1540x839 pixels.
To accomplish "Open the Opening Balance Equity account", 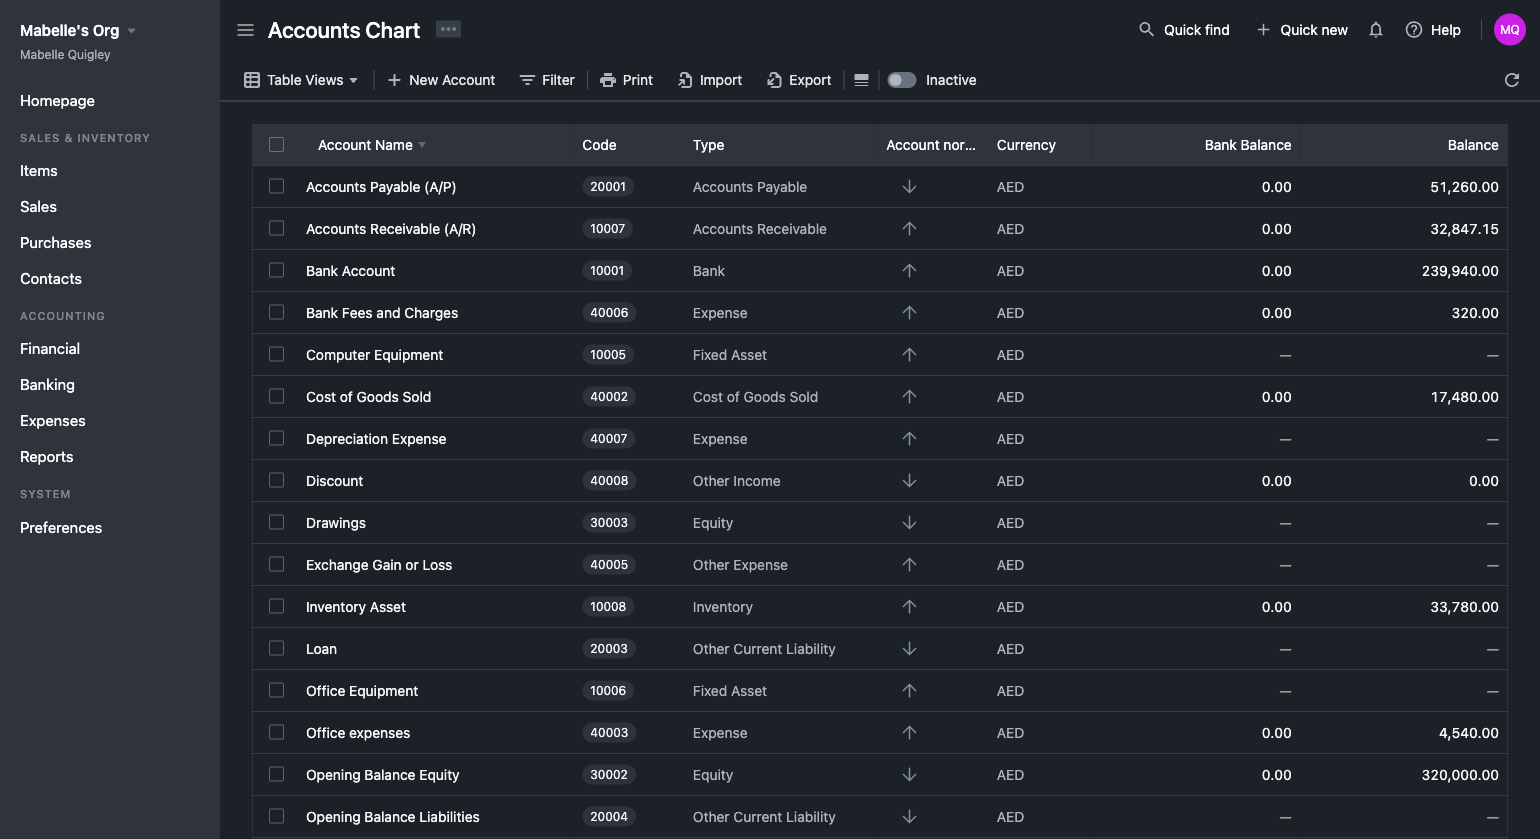I will pos(383,775).
